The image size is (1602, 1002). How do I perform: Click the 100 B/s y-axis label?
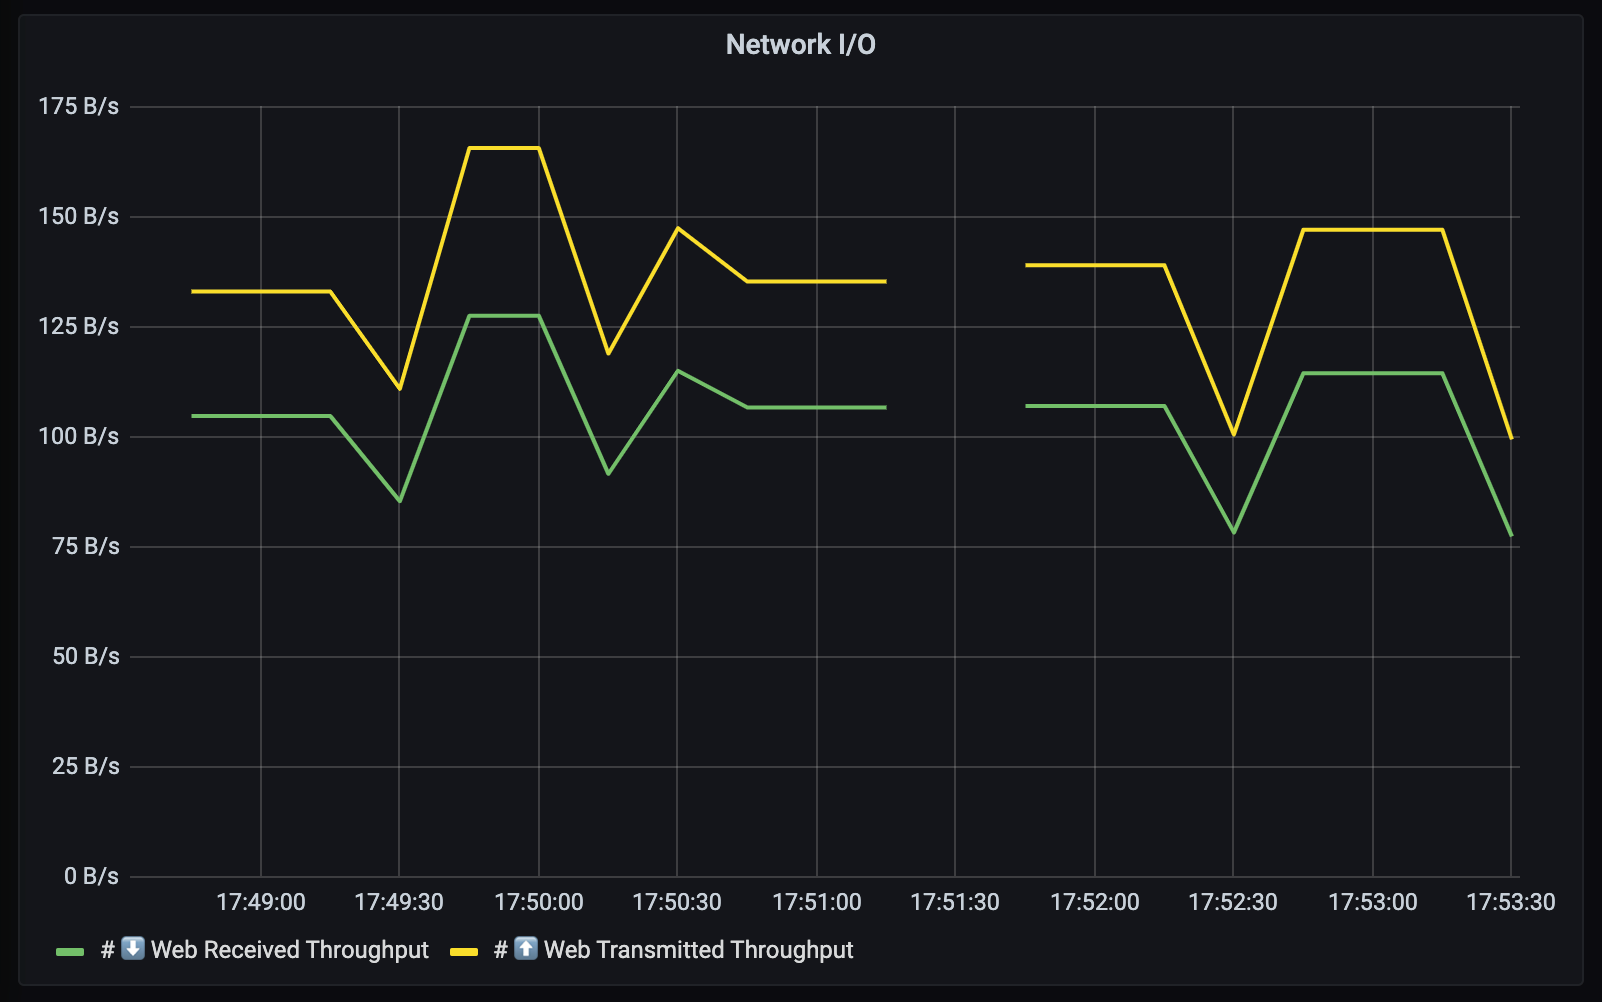point(78,436)
